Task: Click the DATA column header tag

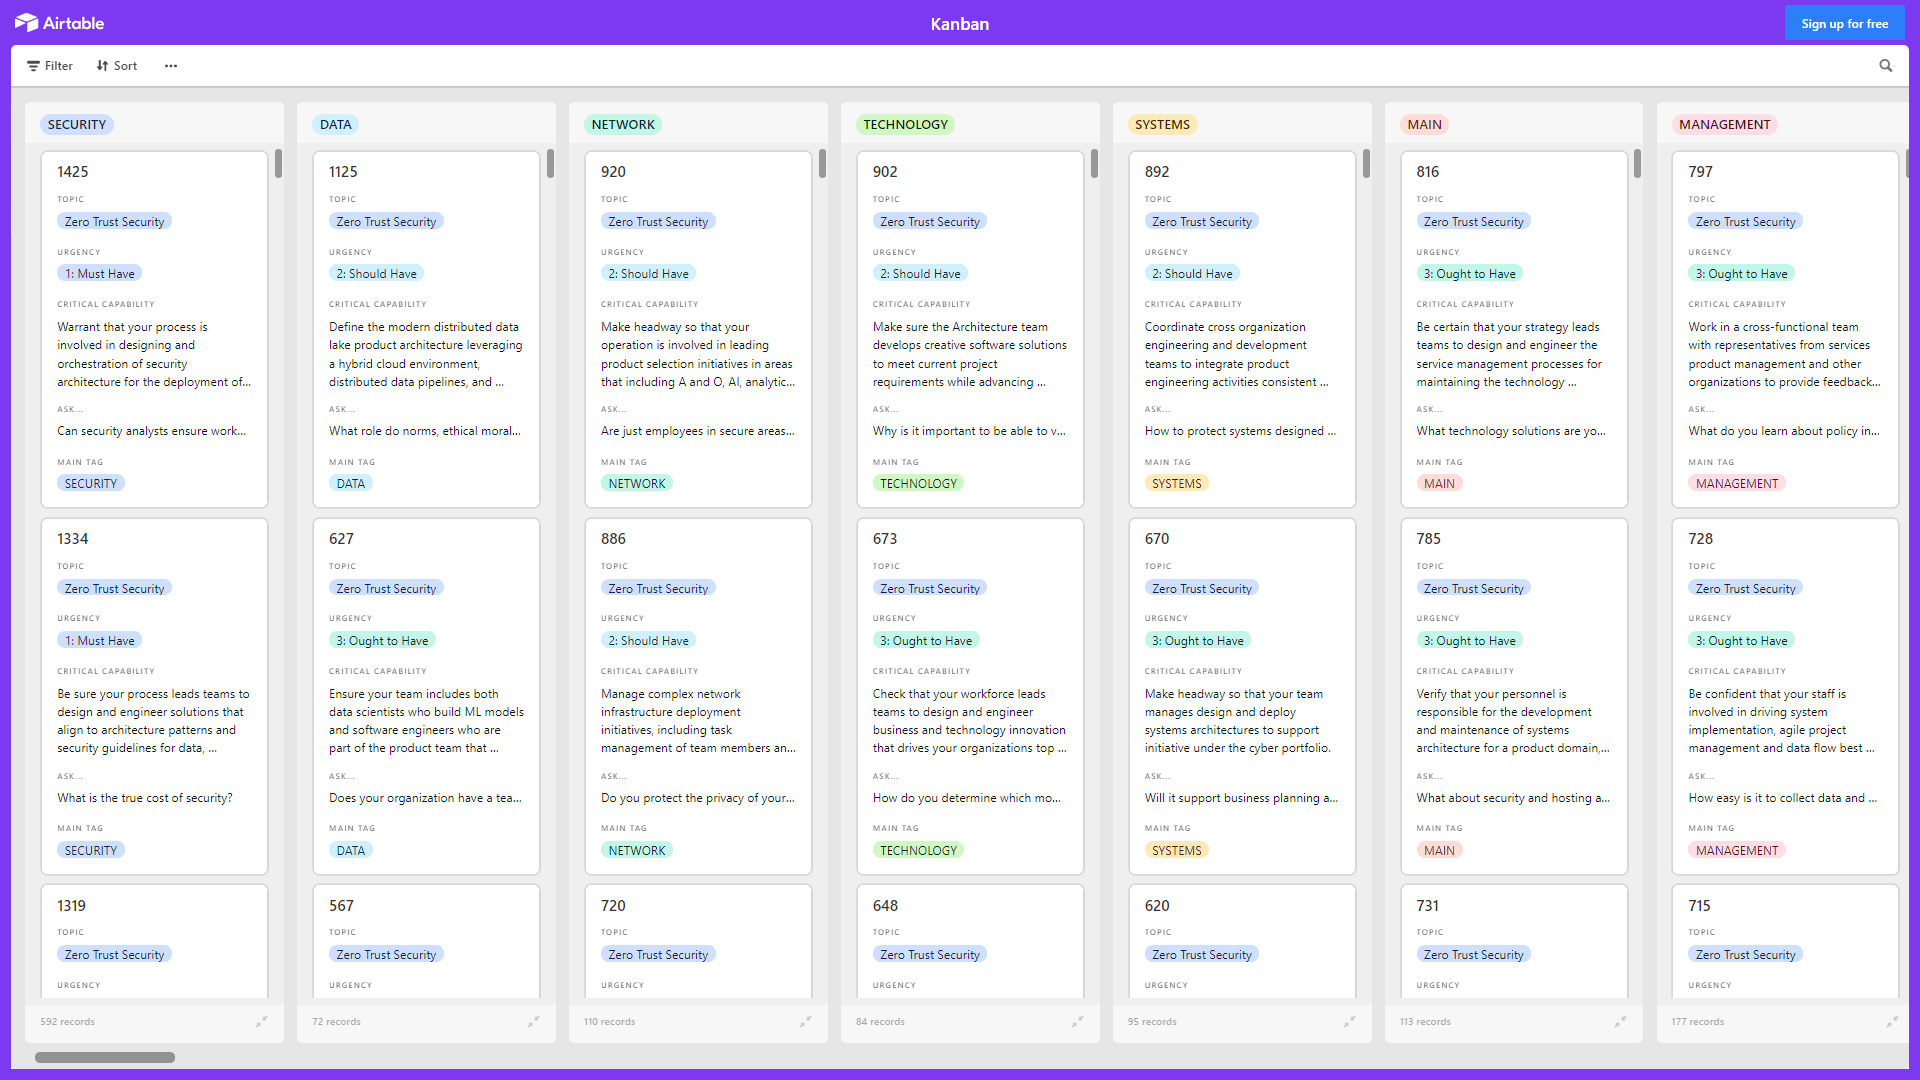Action: click(x=336, y=125)
